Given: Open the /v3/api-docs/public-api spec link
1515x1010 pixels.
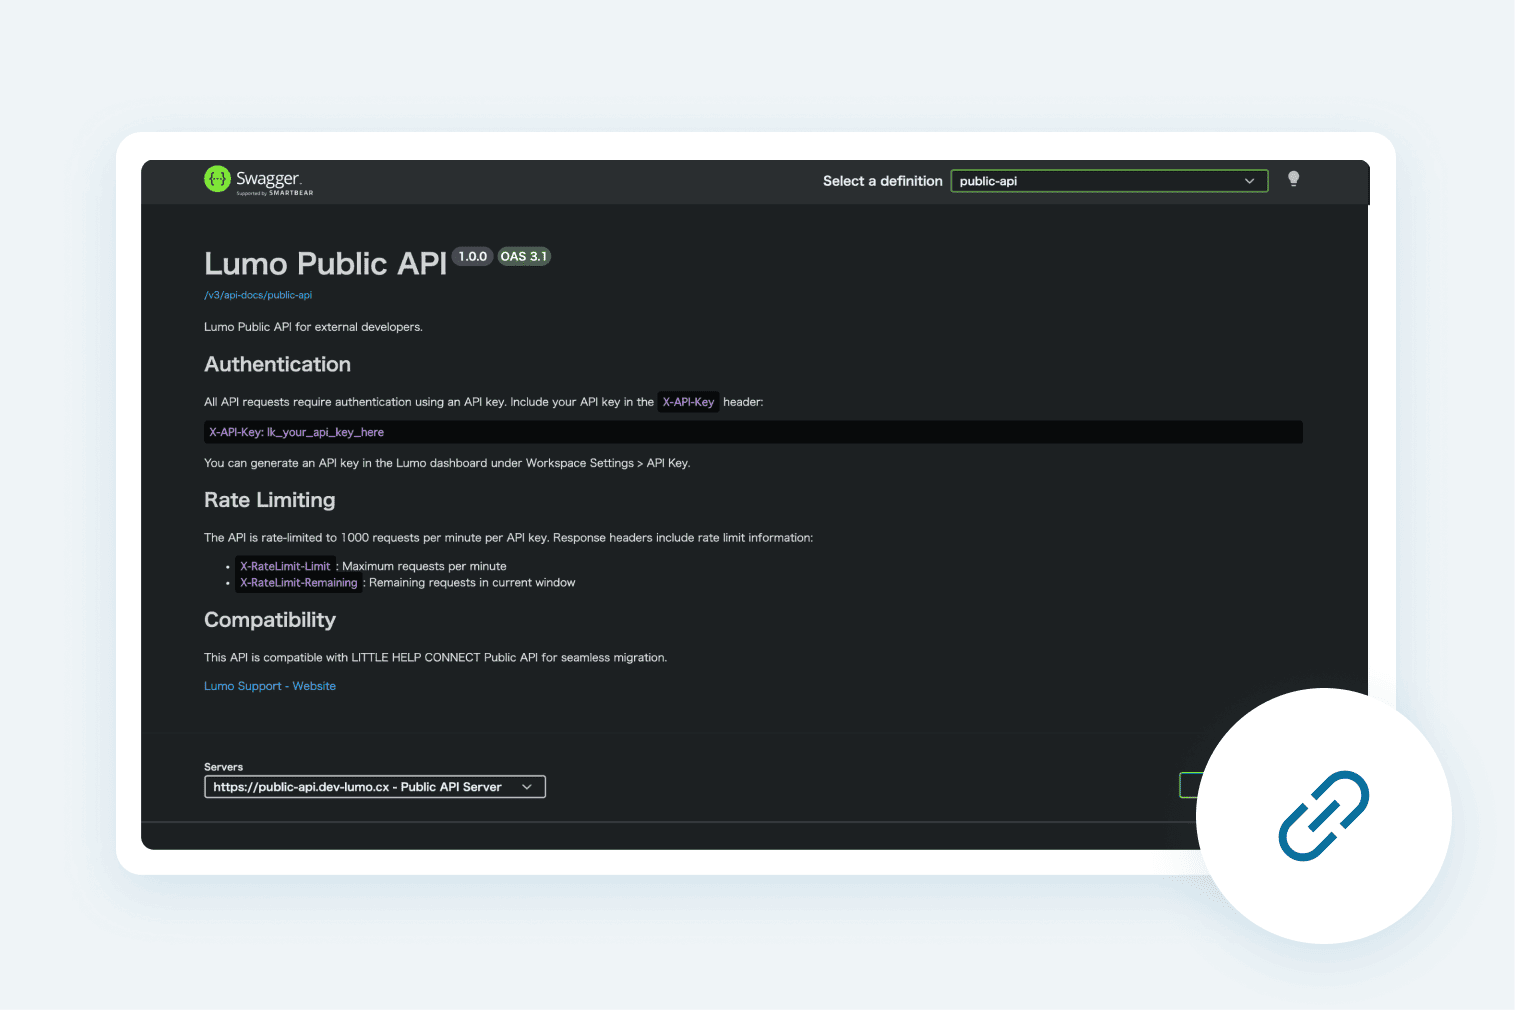Looking at the screenshot, I should pos(257,294).
